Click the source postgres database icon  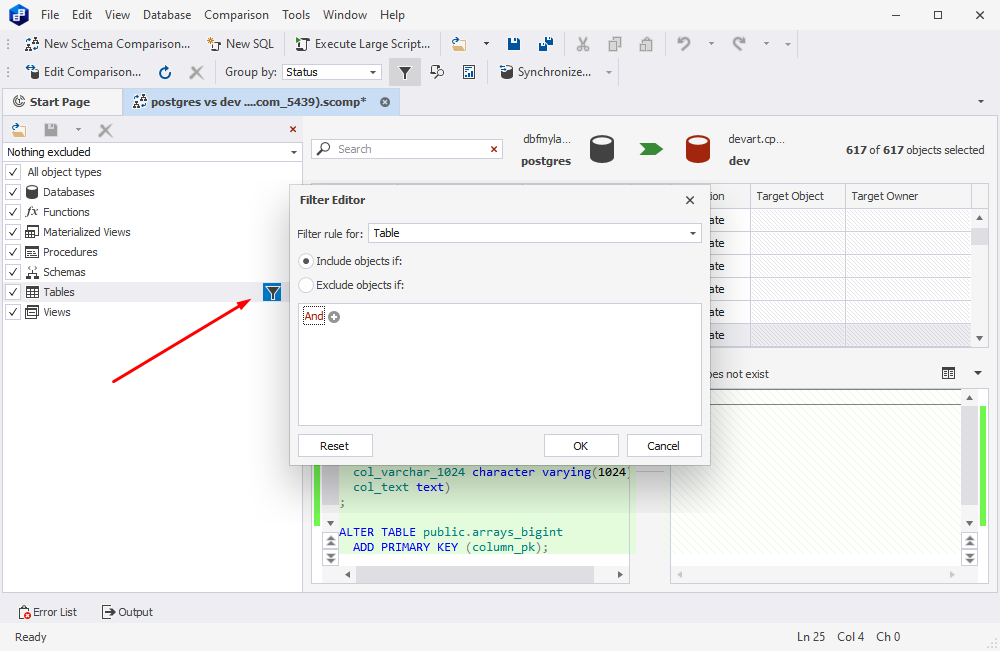coord(601,149)
